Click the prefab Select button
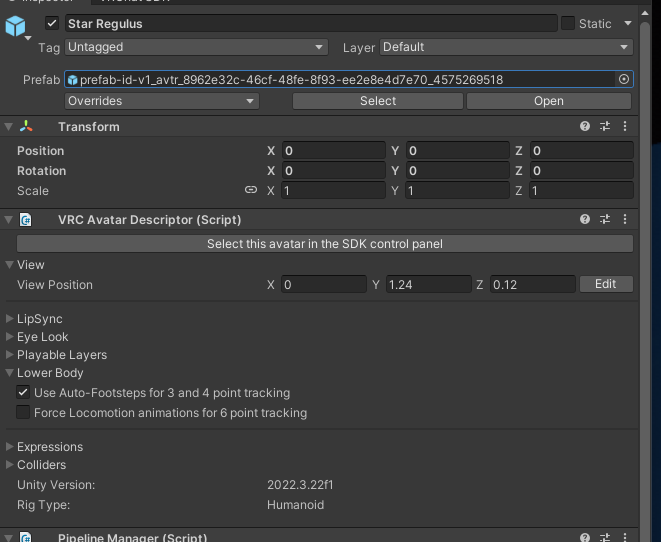 coord(378,101)
